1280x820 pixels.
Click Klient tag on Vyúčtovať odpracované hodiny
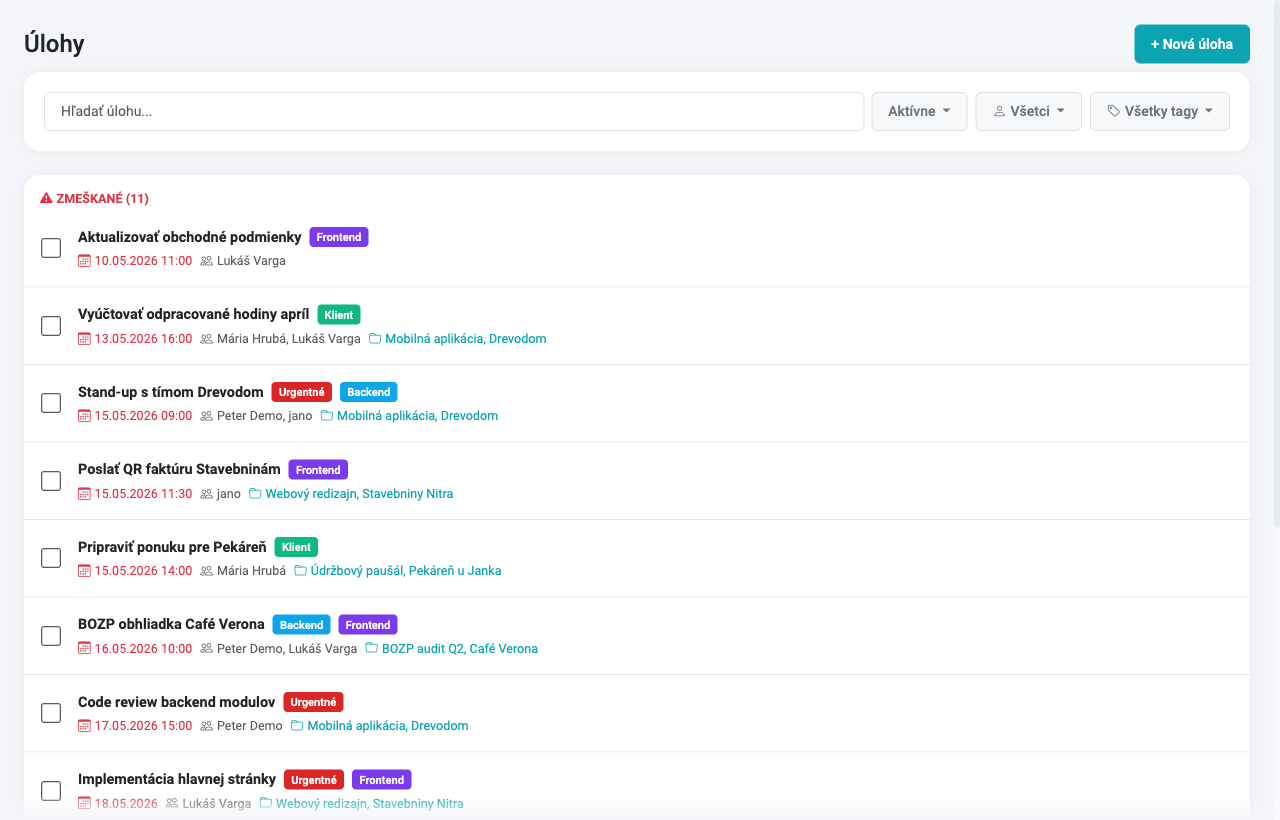339,315
